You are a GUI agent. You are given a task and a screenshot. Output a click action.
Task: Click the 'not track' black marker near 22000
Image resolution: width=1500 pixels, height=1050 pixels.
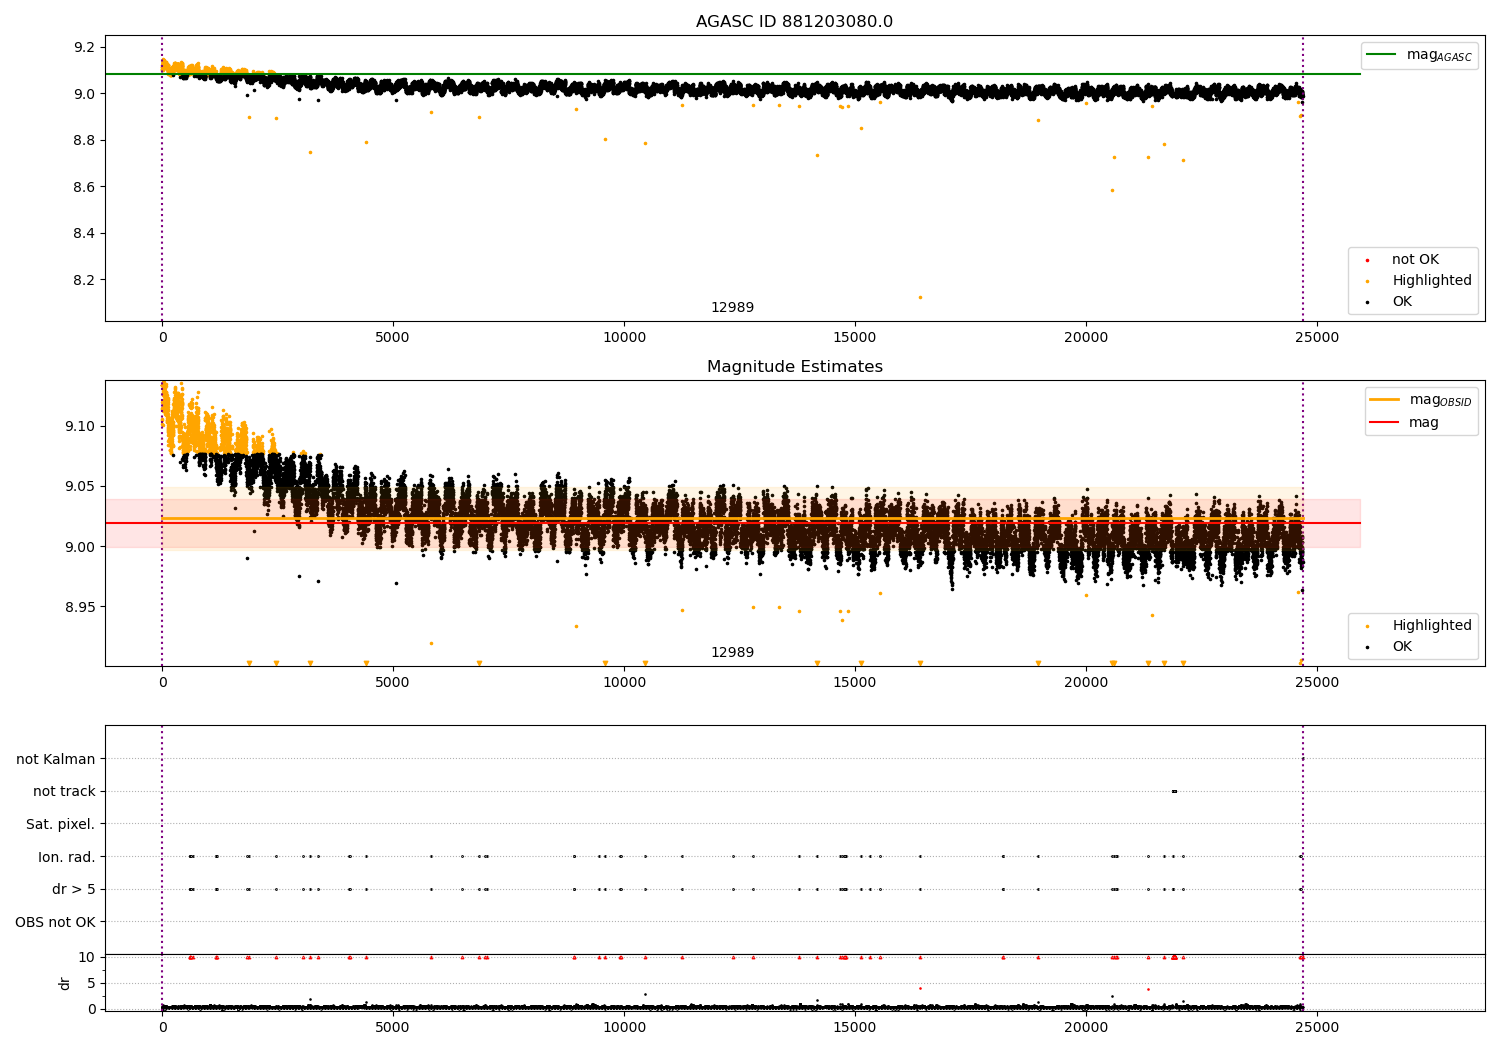point(1174,791)
